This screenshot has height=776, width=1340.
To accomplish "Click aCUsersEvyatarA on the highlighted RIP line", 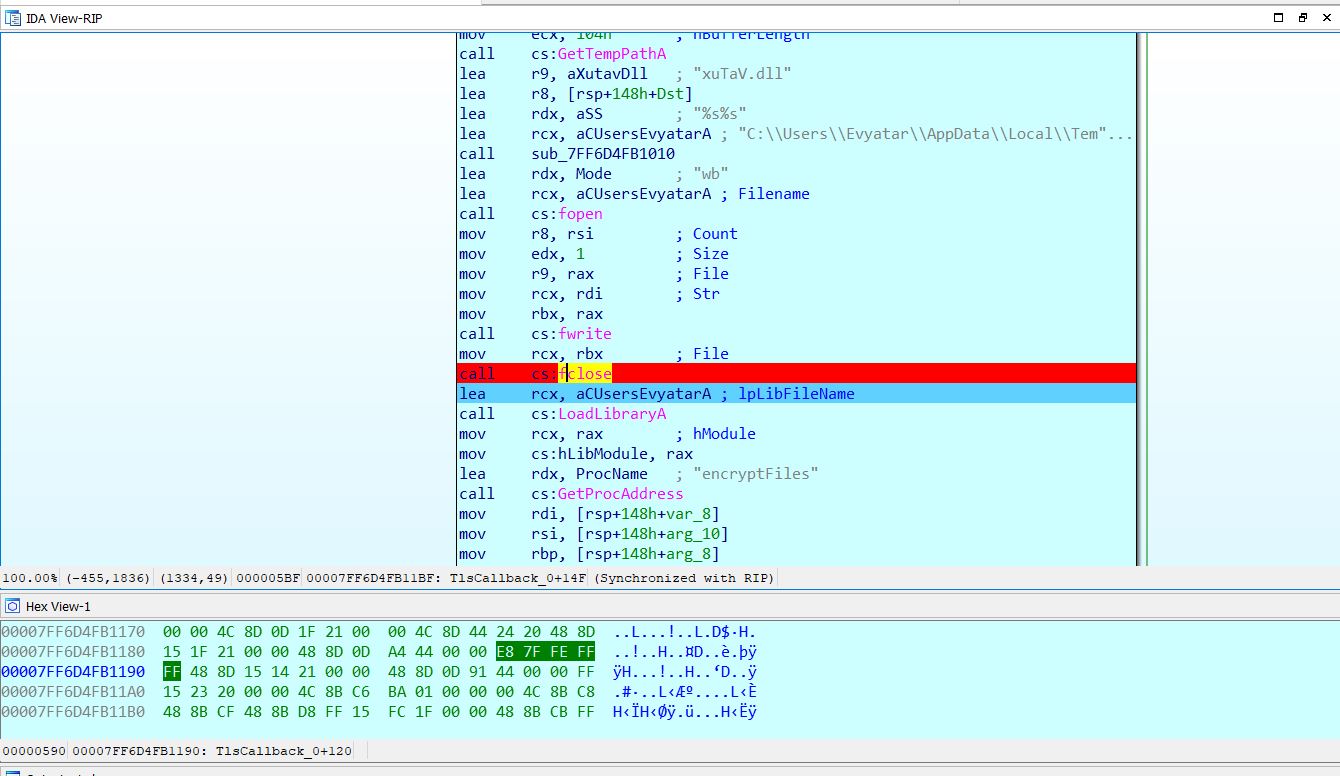I will (643, 394).
